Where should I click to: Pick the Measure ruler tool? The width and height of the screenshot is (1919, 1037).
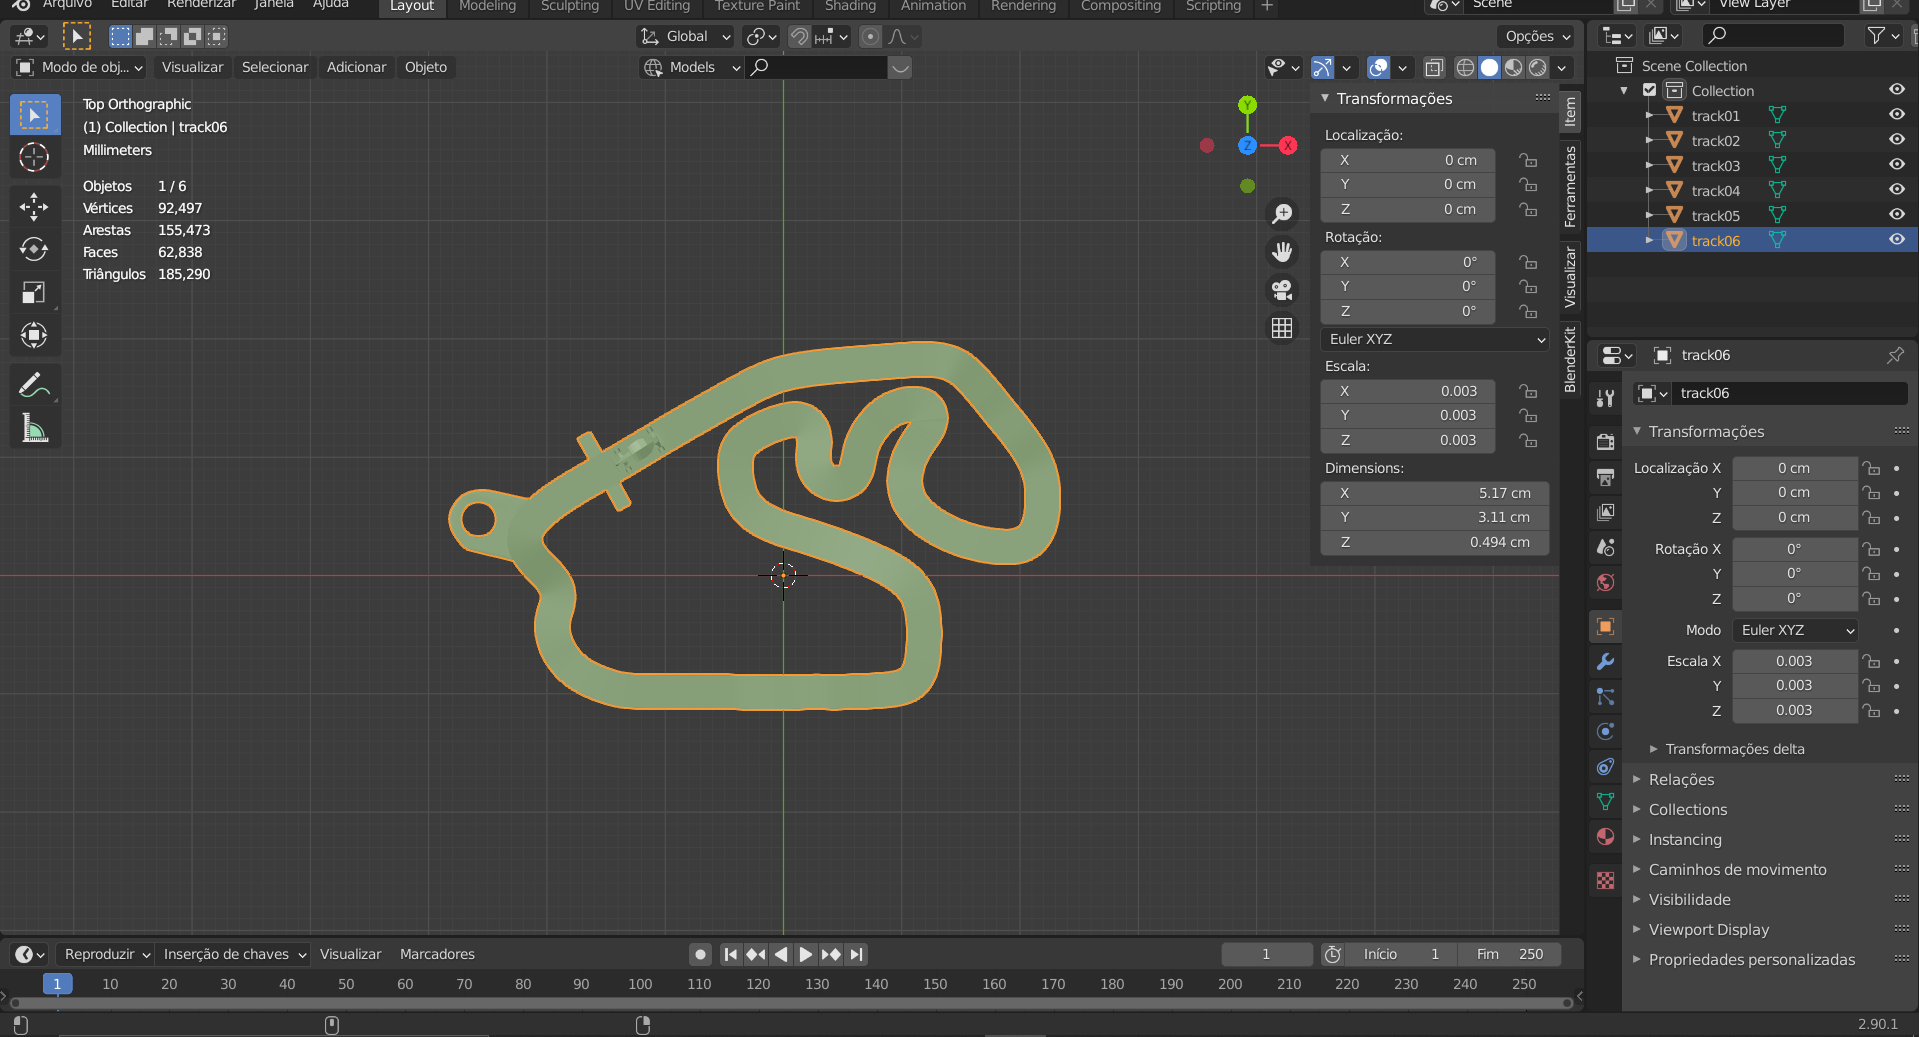34,429
